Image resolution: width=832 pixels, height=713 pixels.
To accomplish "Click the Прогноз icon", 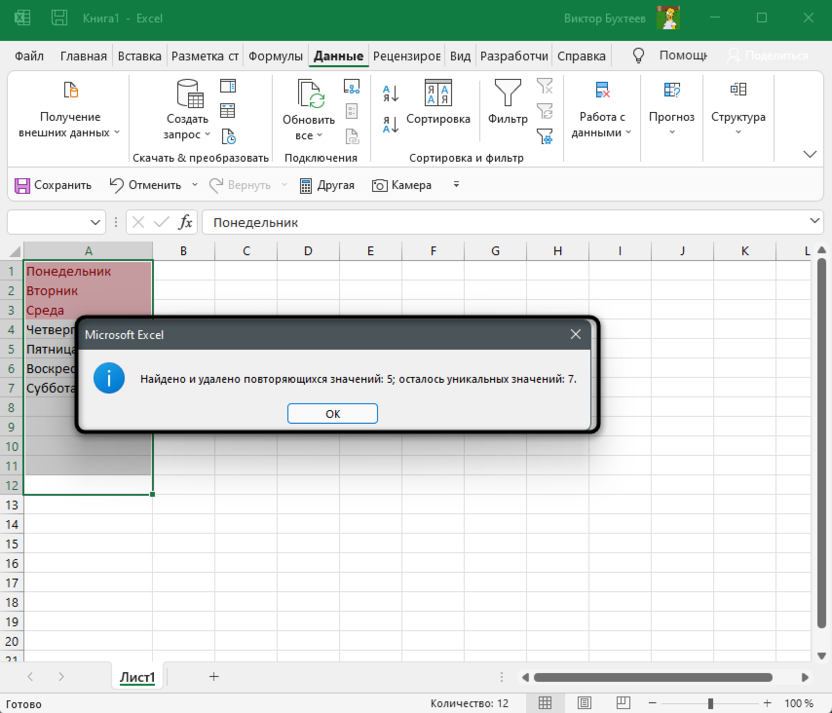I will click(x=672, y=90).
